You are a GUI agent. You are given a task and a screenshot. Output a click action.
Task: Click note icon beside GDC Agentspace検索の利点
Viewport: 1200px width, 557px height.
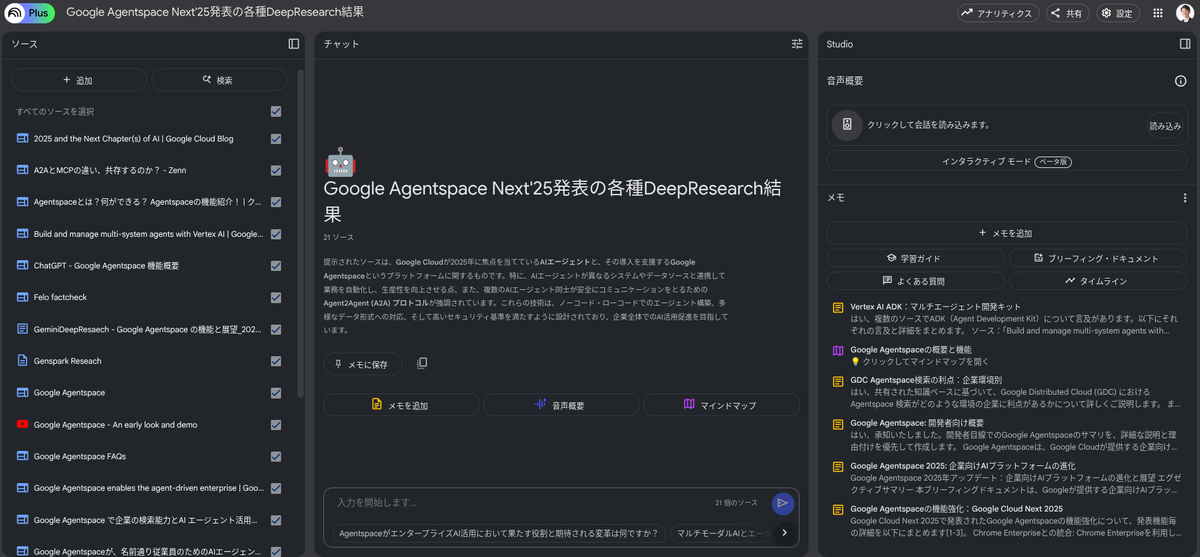pyautogui.click(x=838, y=381)
